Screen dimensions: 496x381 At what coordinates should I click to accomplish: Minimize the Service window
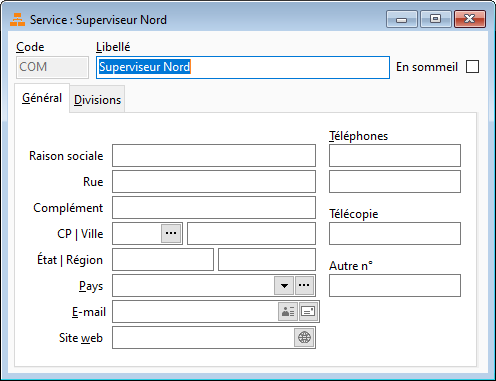401,19
